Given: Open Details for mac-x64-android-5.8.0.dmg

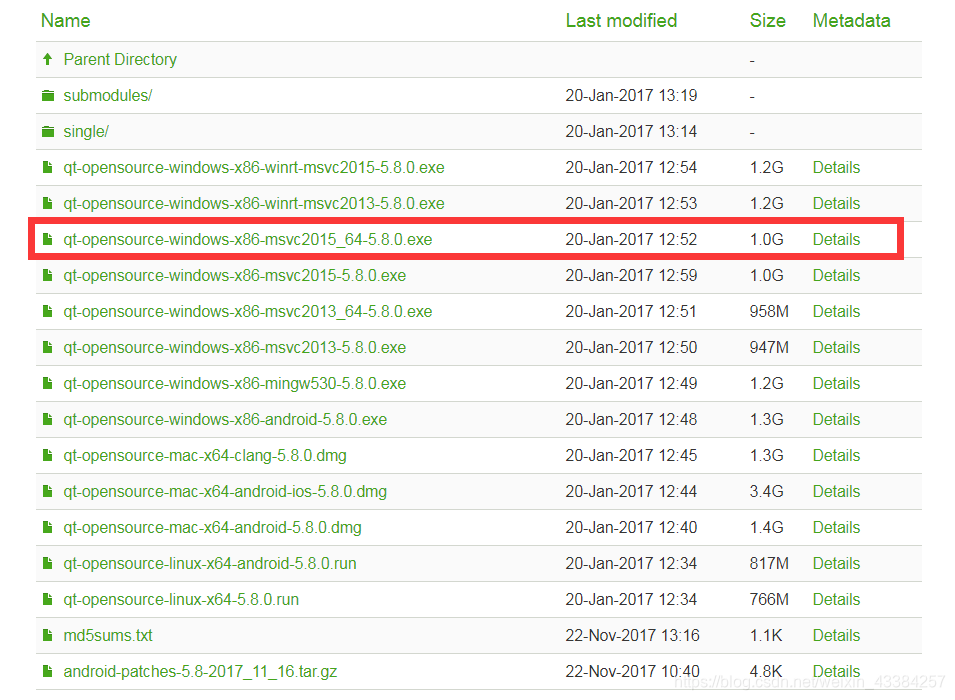Looking at the screenshot, I should click(x=836, y=527).
